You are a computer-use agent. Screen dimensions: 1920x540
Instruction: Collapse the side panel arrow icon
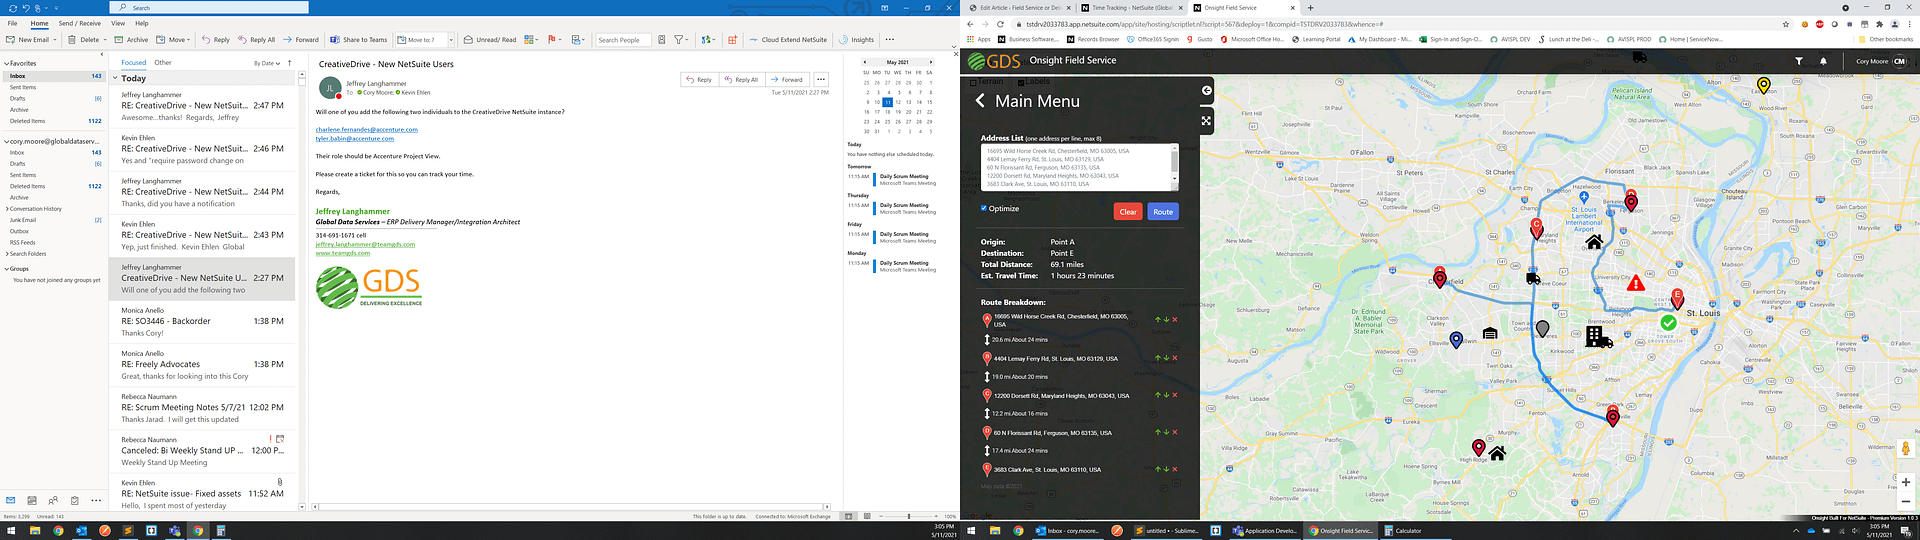[x=1206, y=90]
